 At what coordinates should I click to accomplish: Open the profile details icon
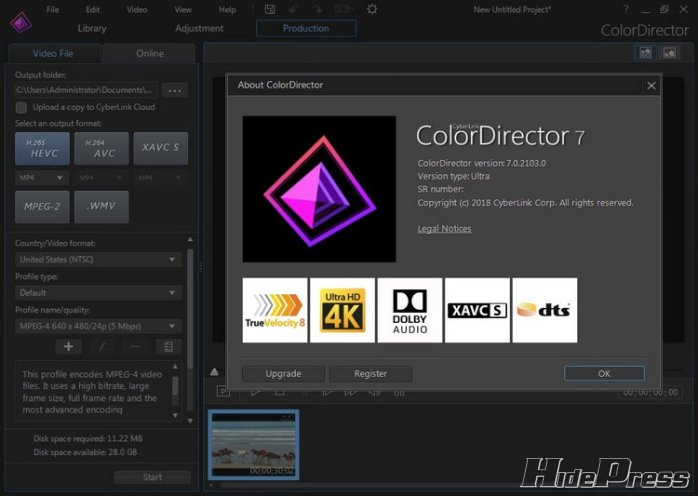coord(168,346)
